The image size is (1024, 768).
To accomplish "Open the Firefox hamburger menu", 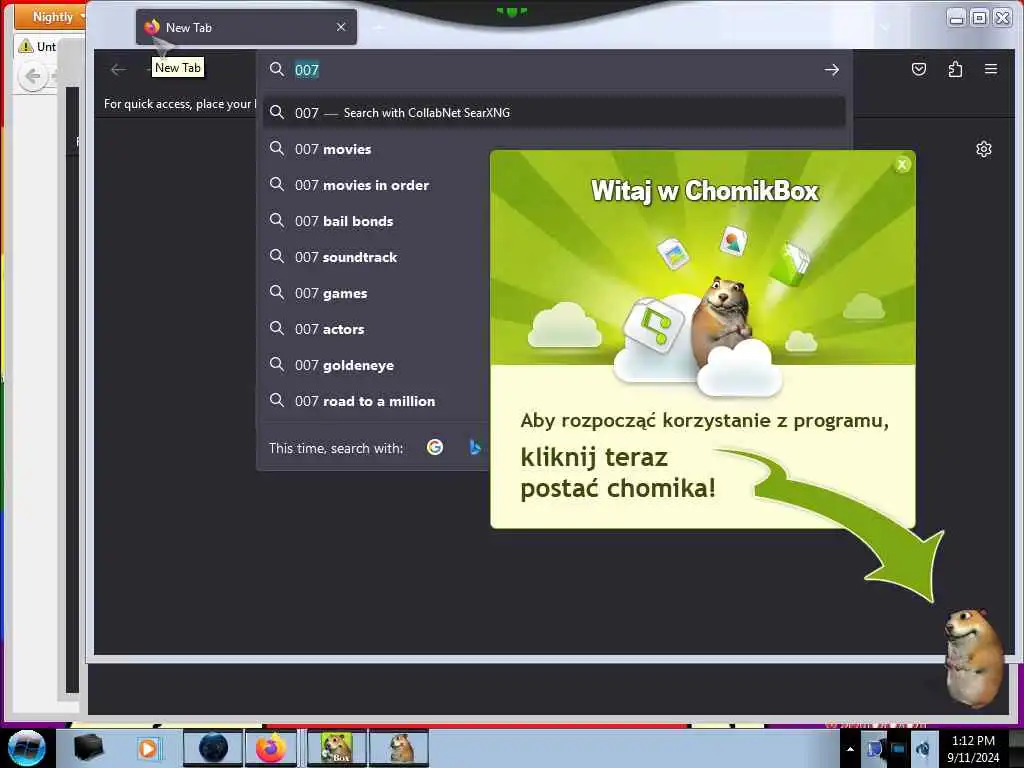I will click(x=991, y=69).
